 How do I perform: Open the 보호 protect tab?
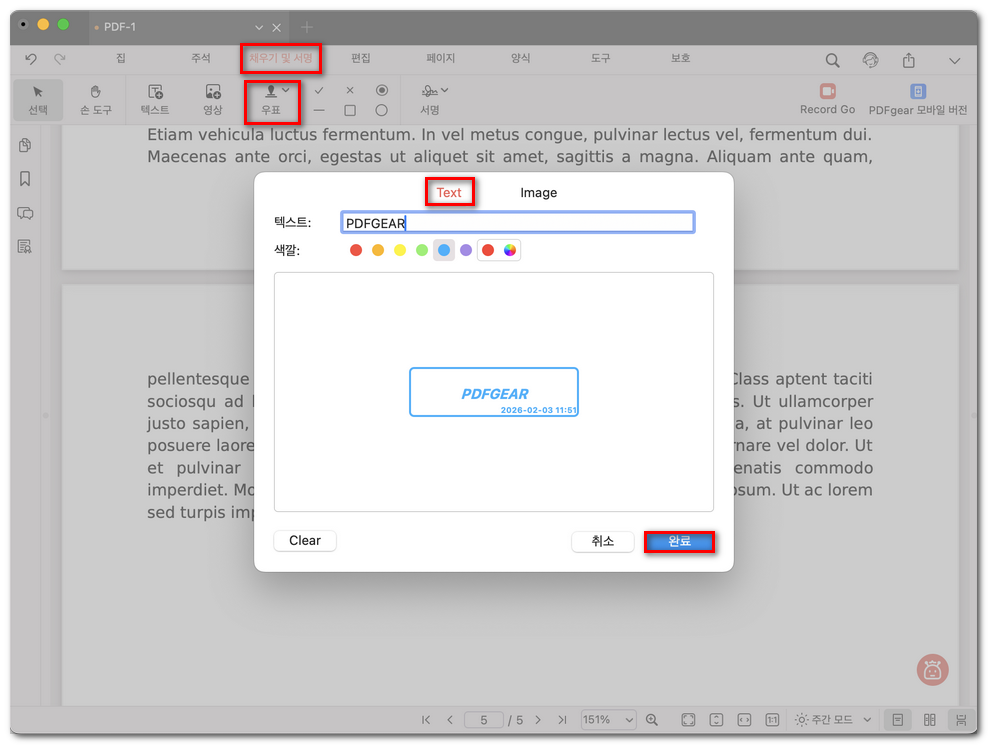point(681,58)
